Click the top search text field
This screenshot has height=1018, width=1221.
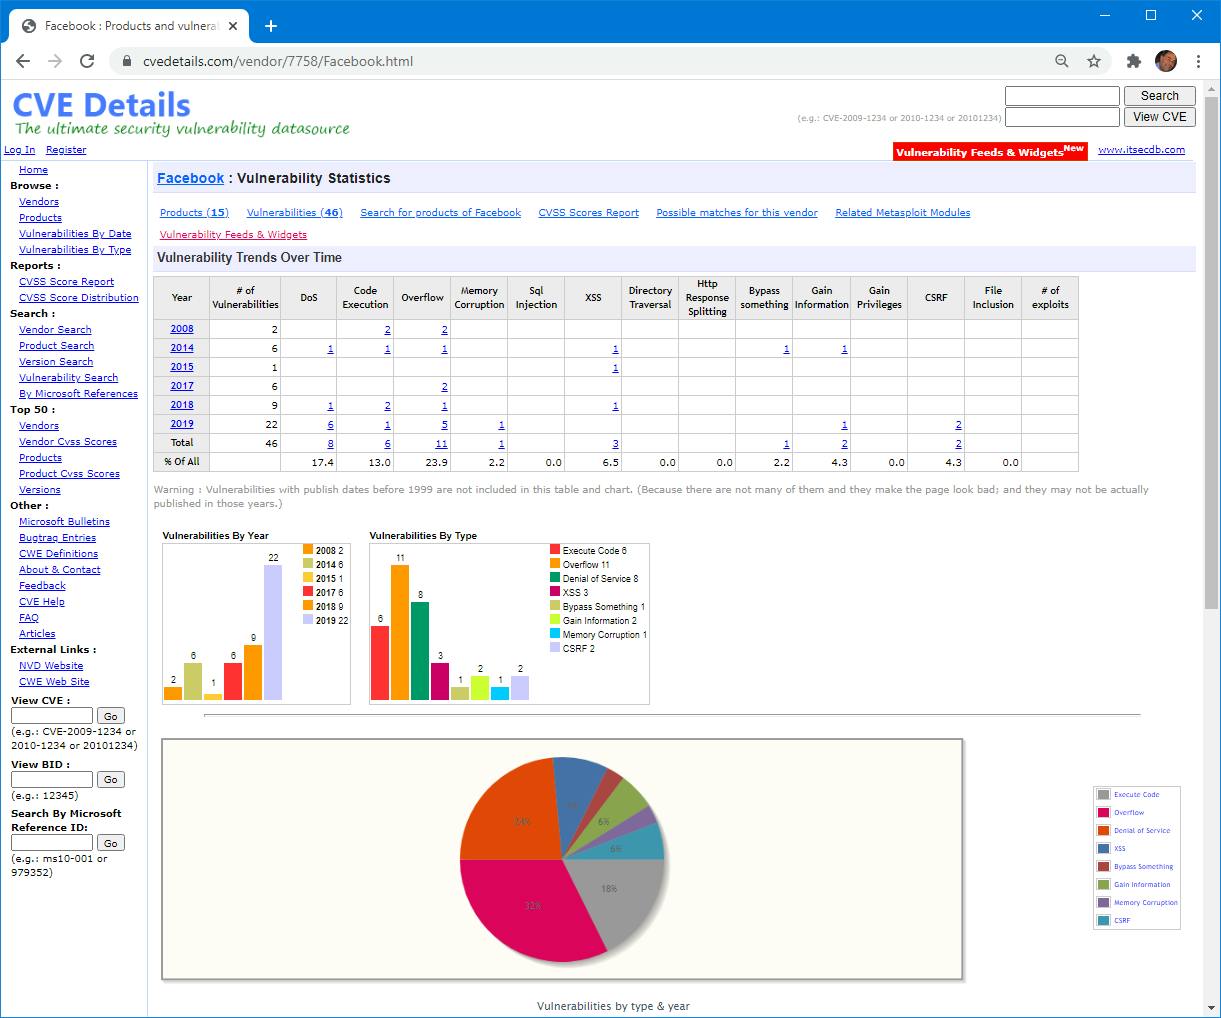pyautogui.click(x=1062, y=96)
